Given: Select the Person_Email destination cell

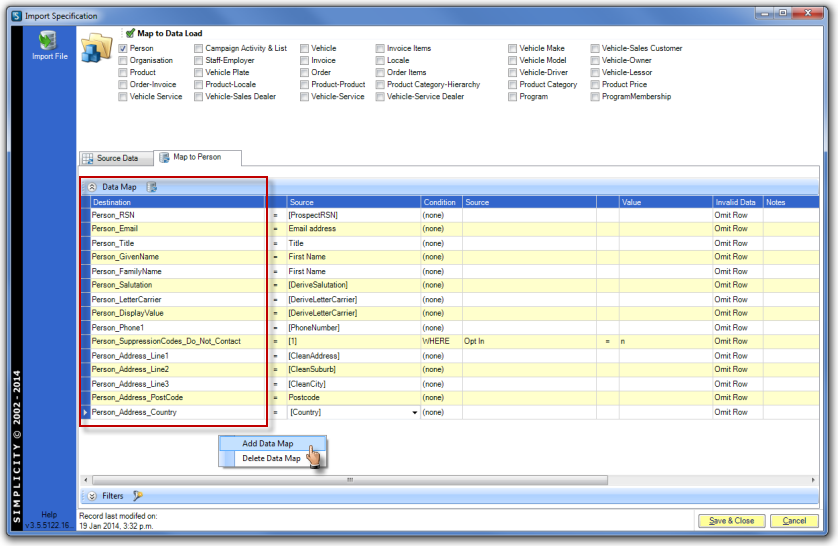Looking at the screenshot, I should click(177, 229).
